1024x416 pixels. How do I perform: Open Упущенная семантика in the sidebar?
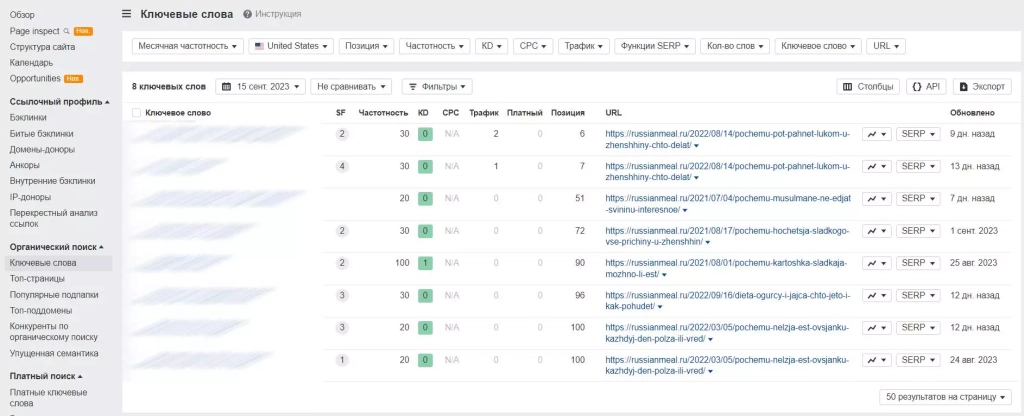click(54, 353)
